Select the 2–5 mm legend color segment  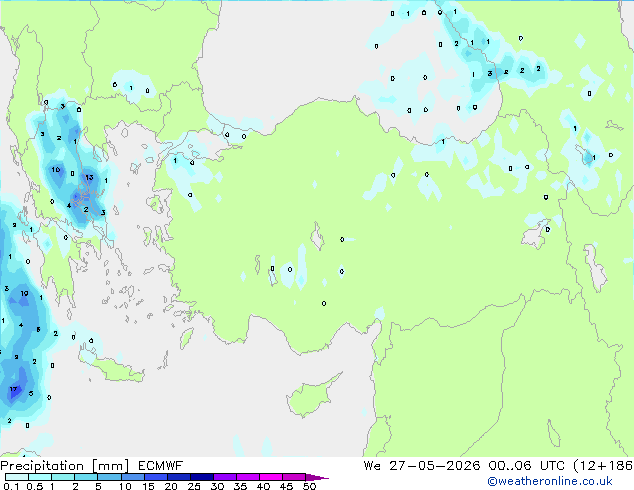(86, 477)
